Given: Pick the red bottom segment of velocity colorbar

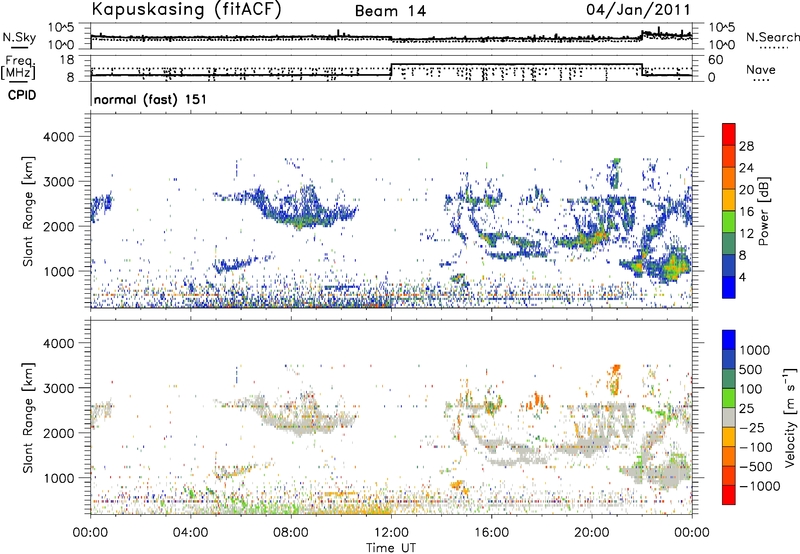Looking at the screenshot, I should (x=729, y=495).
